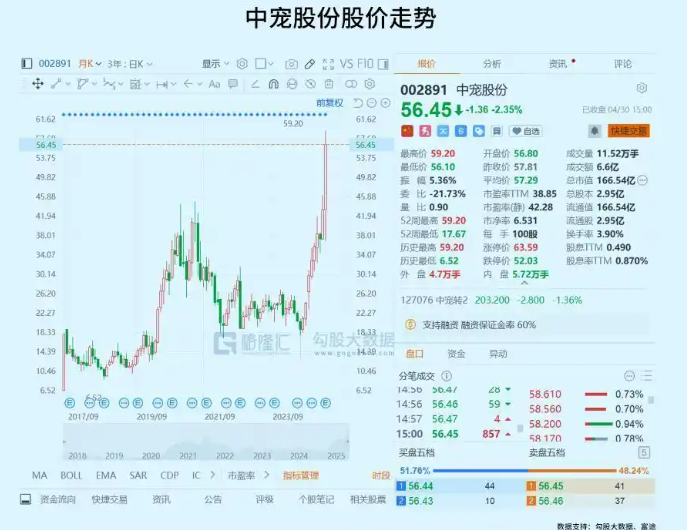Enable the EMA indicator
The image size is (687, 530).
[x=106, y=475]
